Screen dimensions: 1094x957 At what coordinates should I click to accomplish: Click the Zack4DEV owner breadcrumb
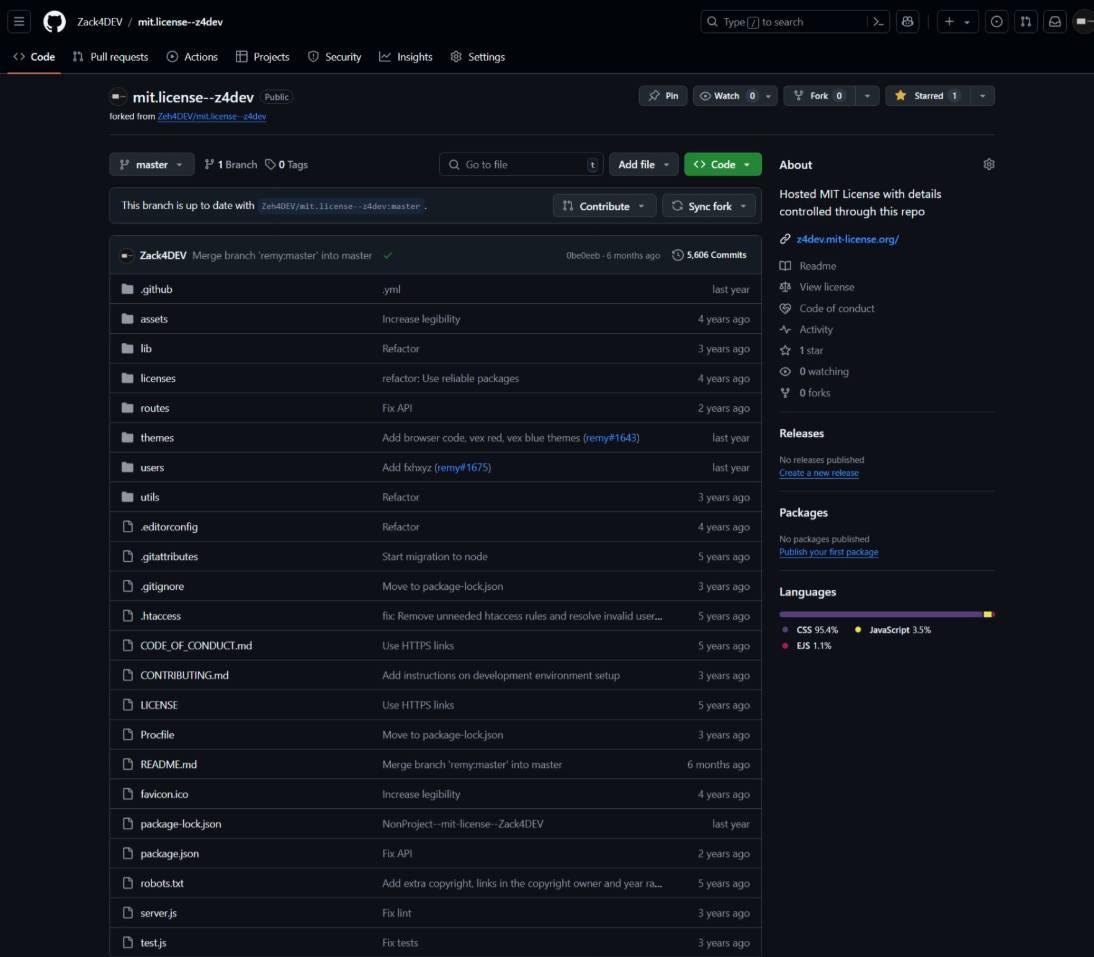100,22
